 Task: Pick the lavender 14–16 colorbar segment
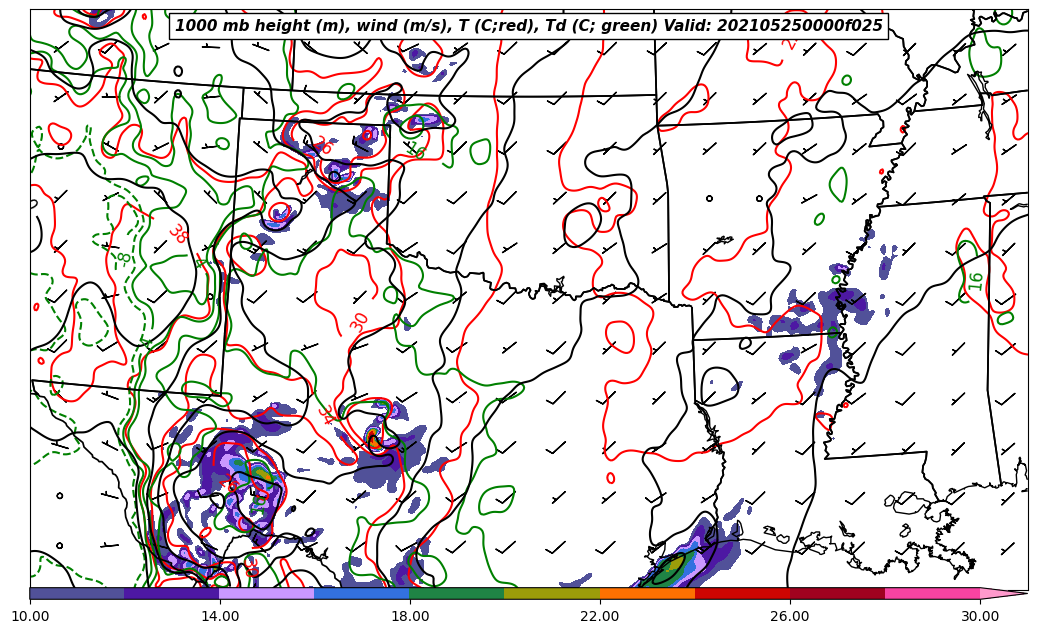(x=267, y=593)
